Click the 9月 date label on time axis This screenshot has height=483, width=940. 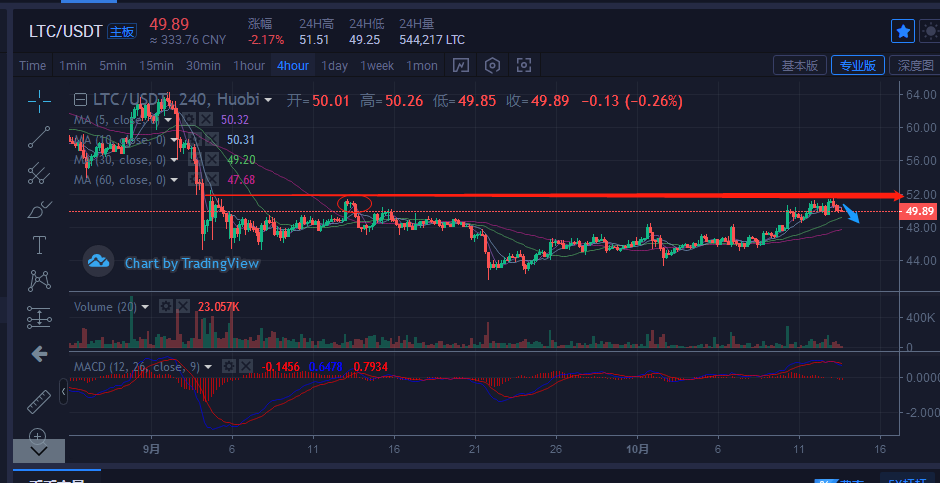pyautogui.click(x=152, y=448)
